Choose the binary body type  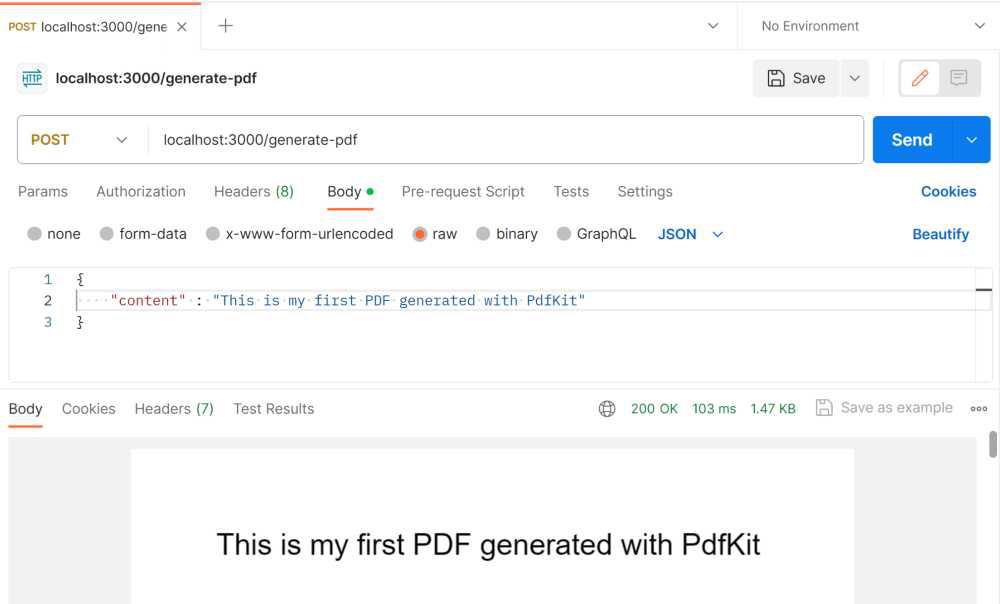507,234
